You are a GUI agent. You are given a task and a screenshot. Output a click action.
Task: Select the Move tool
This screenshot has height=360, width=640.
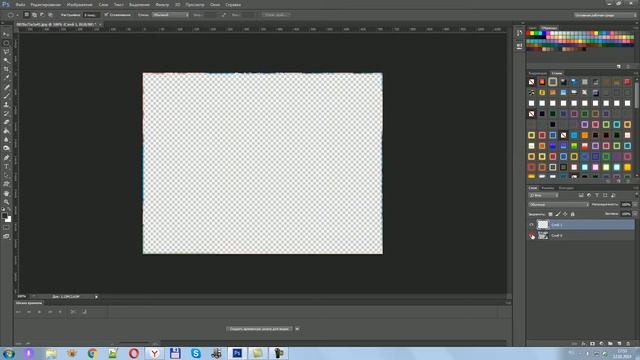click(6, 34)
